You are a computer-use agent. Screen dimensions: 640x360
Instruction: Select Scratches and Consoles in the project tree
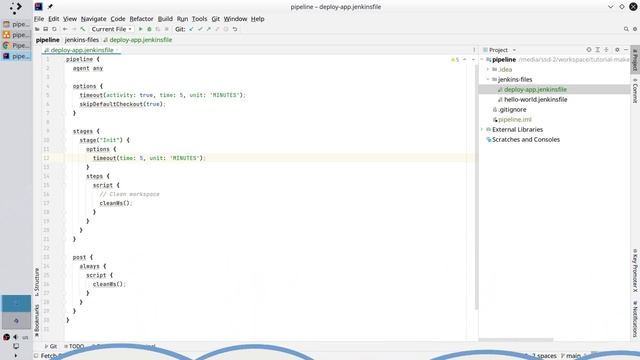point(526,139)
